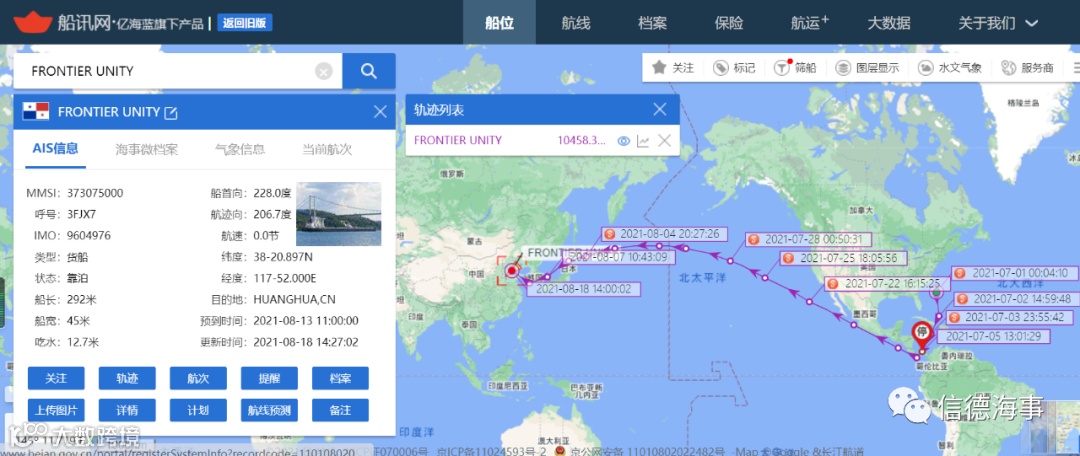Click the red 停 stop marker

[922, 335]
